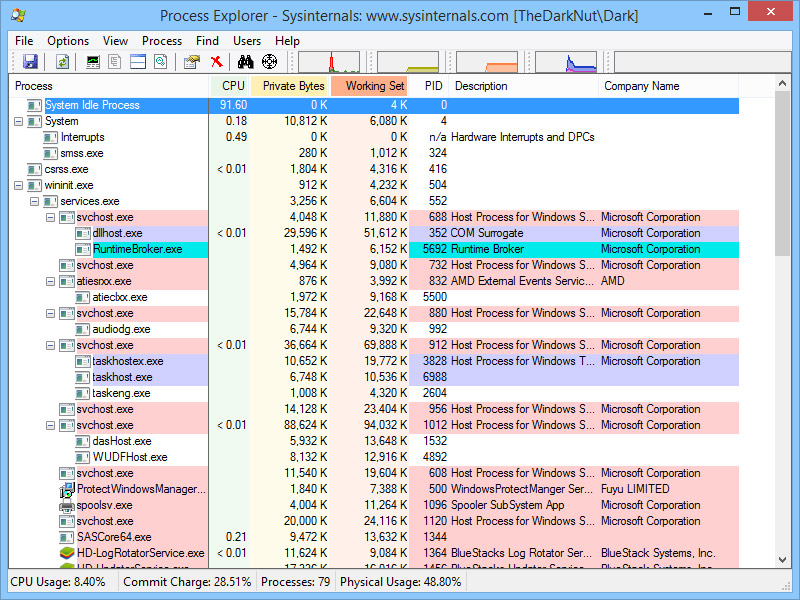The width and height of the screenshot is (800, 600).
Task: Click the crosshair Find Window's Process icon
Action: tap(269, 62)
